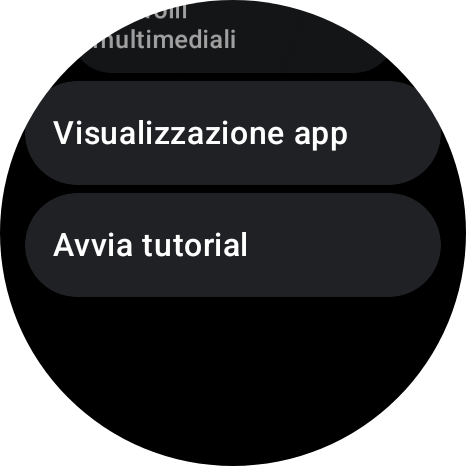Choose the app view option
The height and width of the screenshot is (466, 466).
pos(233,133)
